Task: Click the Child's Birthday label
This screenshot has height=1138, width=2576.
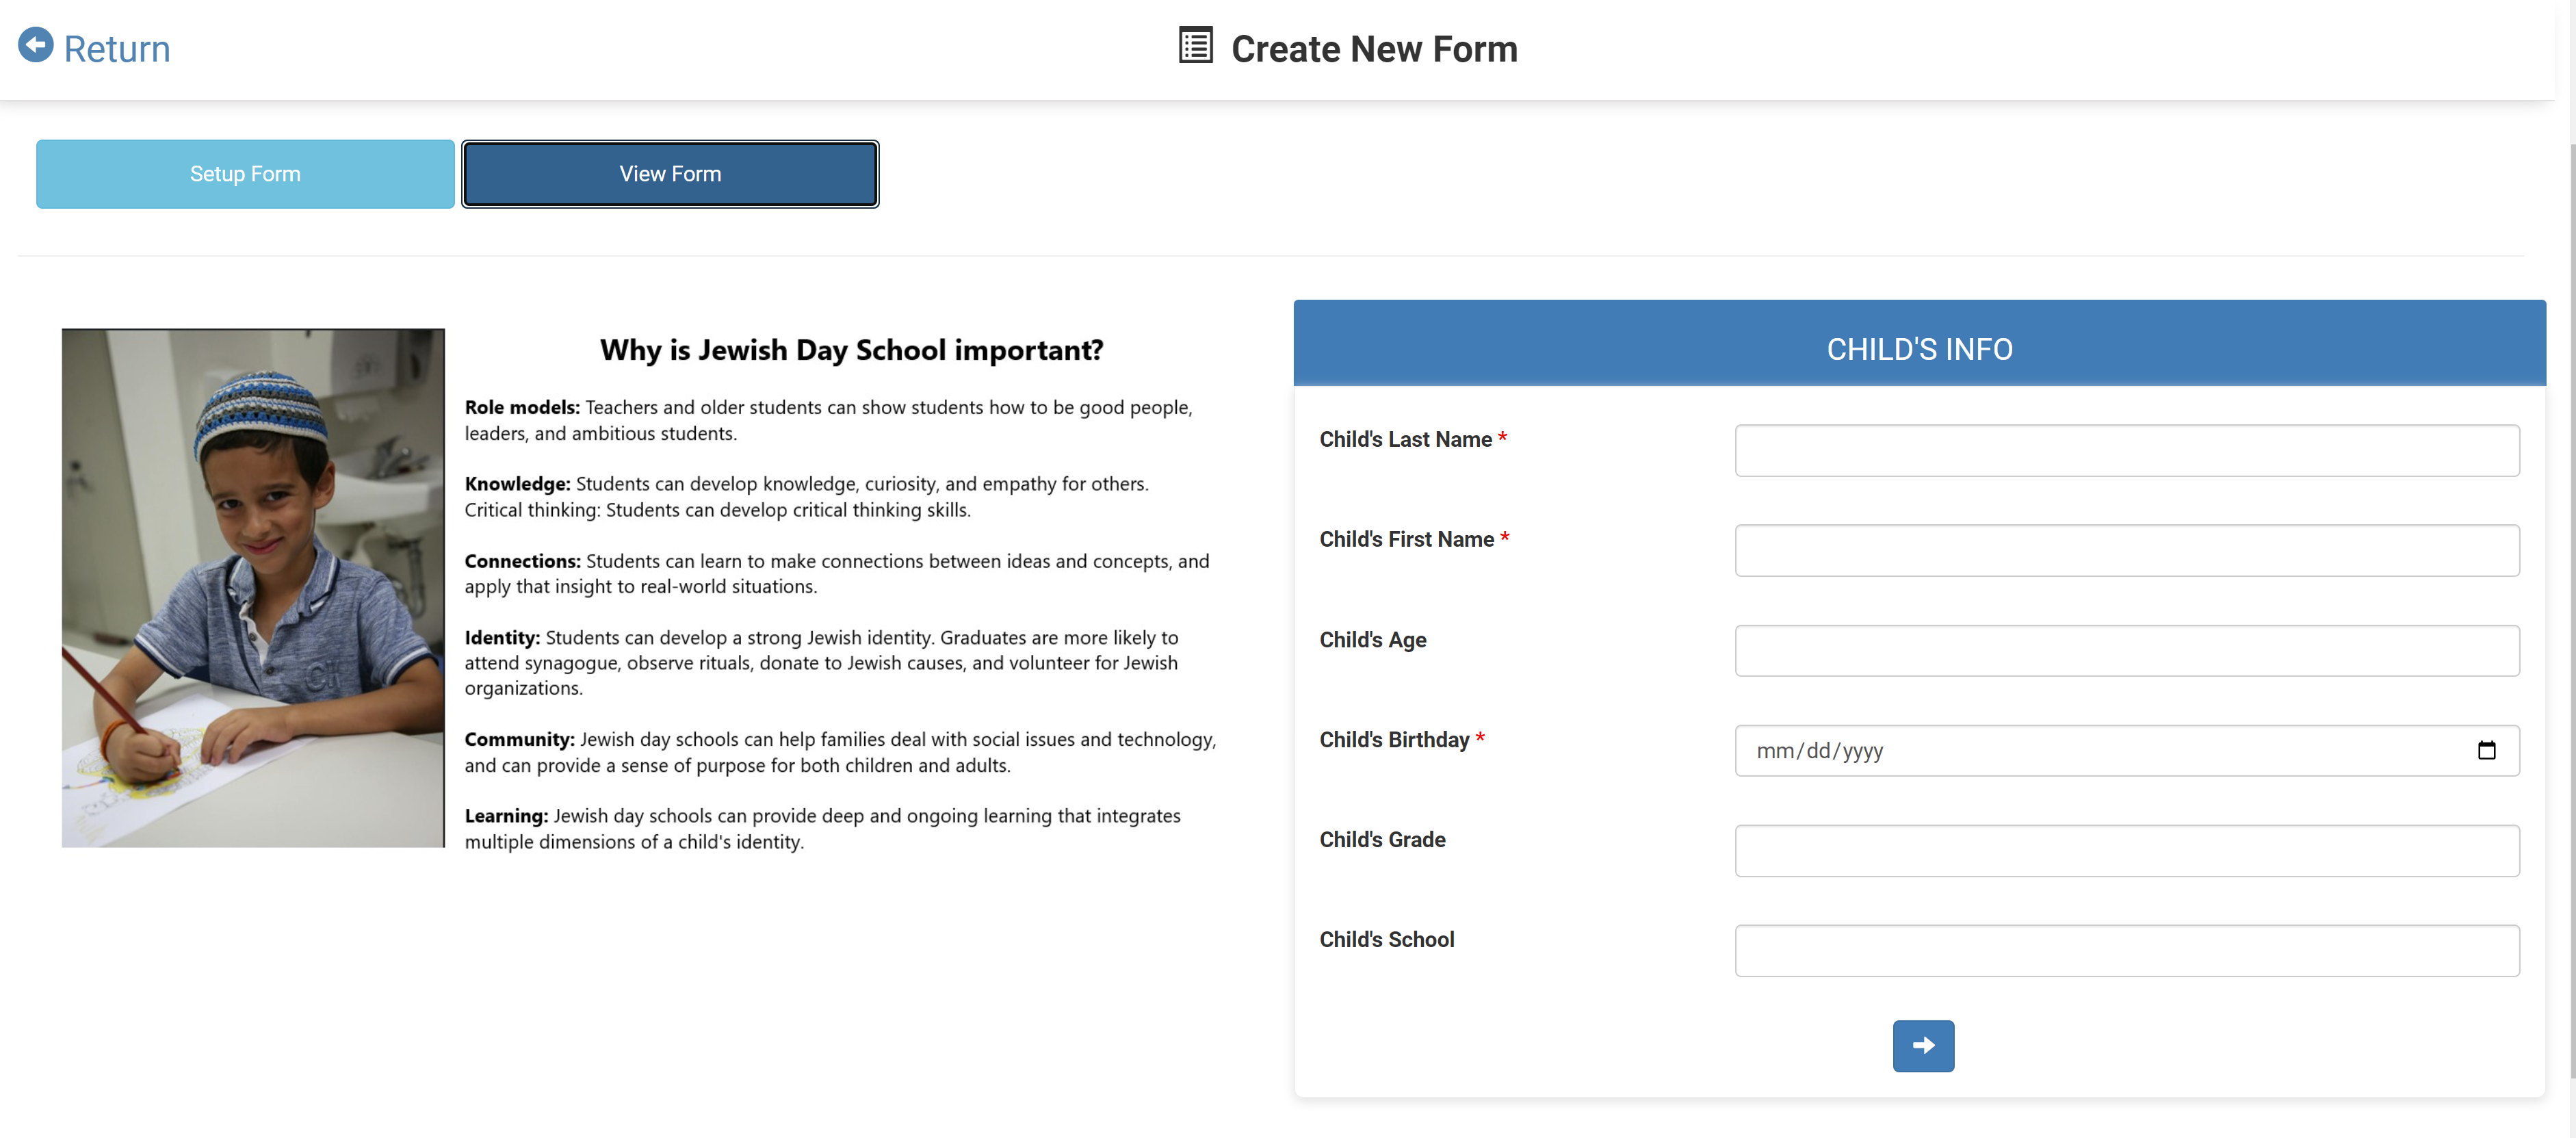Action: [1394, 740]
